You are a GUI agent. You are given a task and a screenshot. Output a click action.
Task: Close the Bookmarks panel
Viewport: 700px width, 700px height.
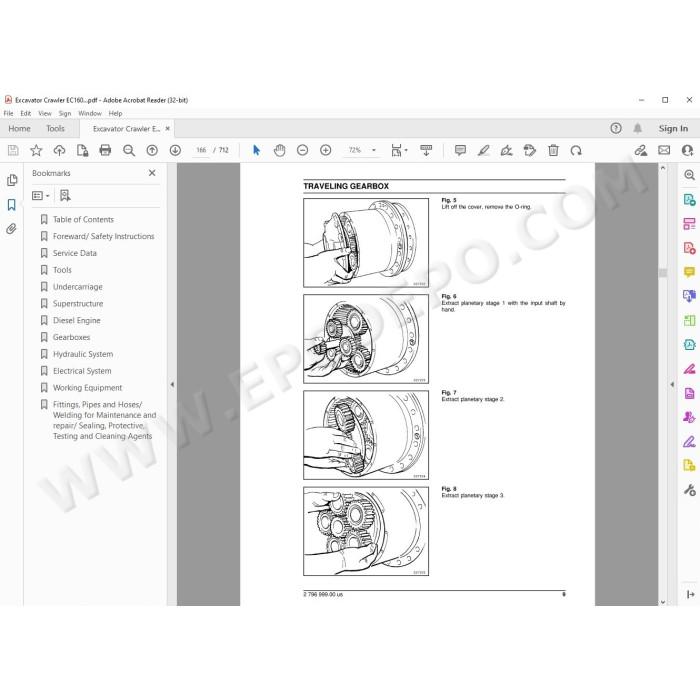click(152, 173)
